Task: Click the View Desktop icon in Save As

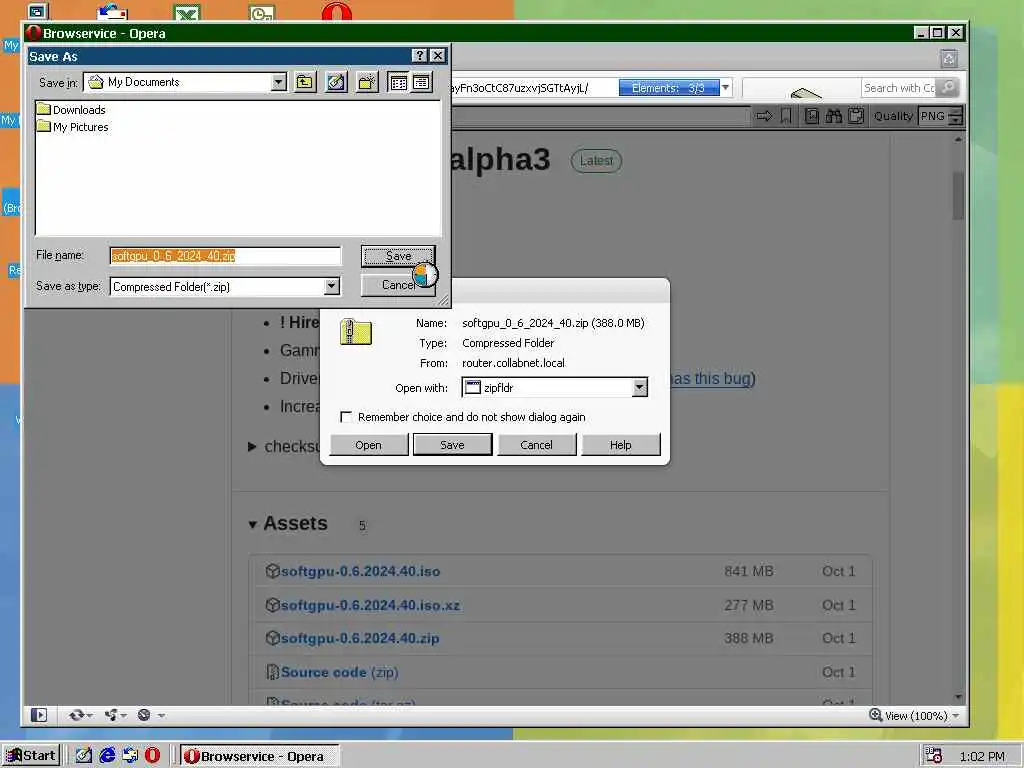Action: (336, 82)
